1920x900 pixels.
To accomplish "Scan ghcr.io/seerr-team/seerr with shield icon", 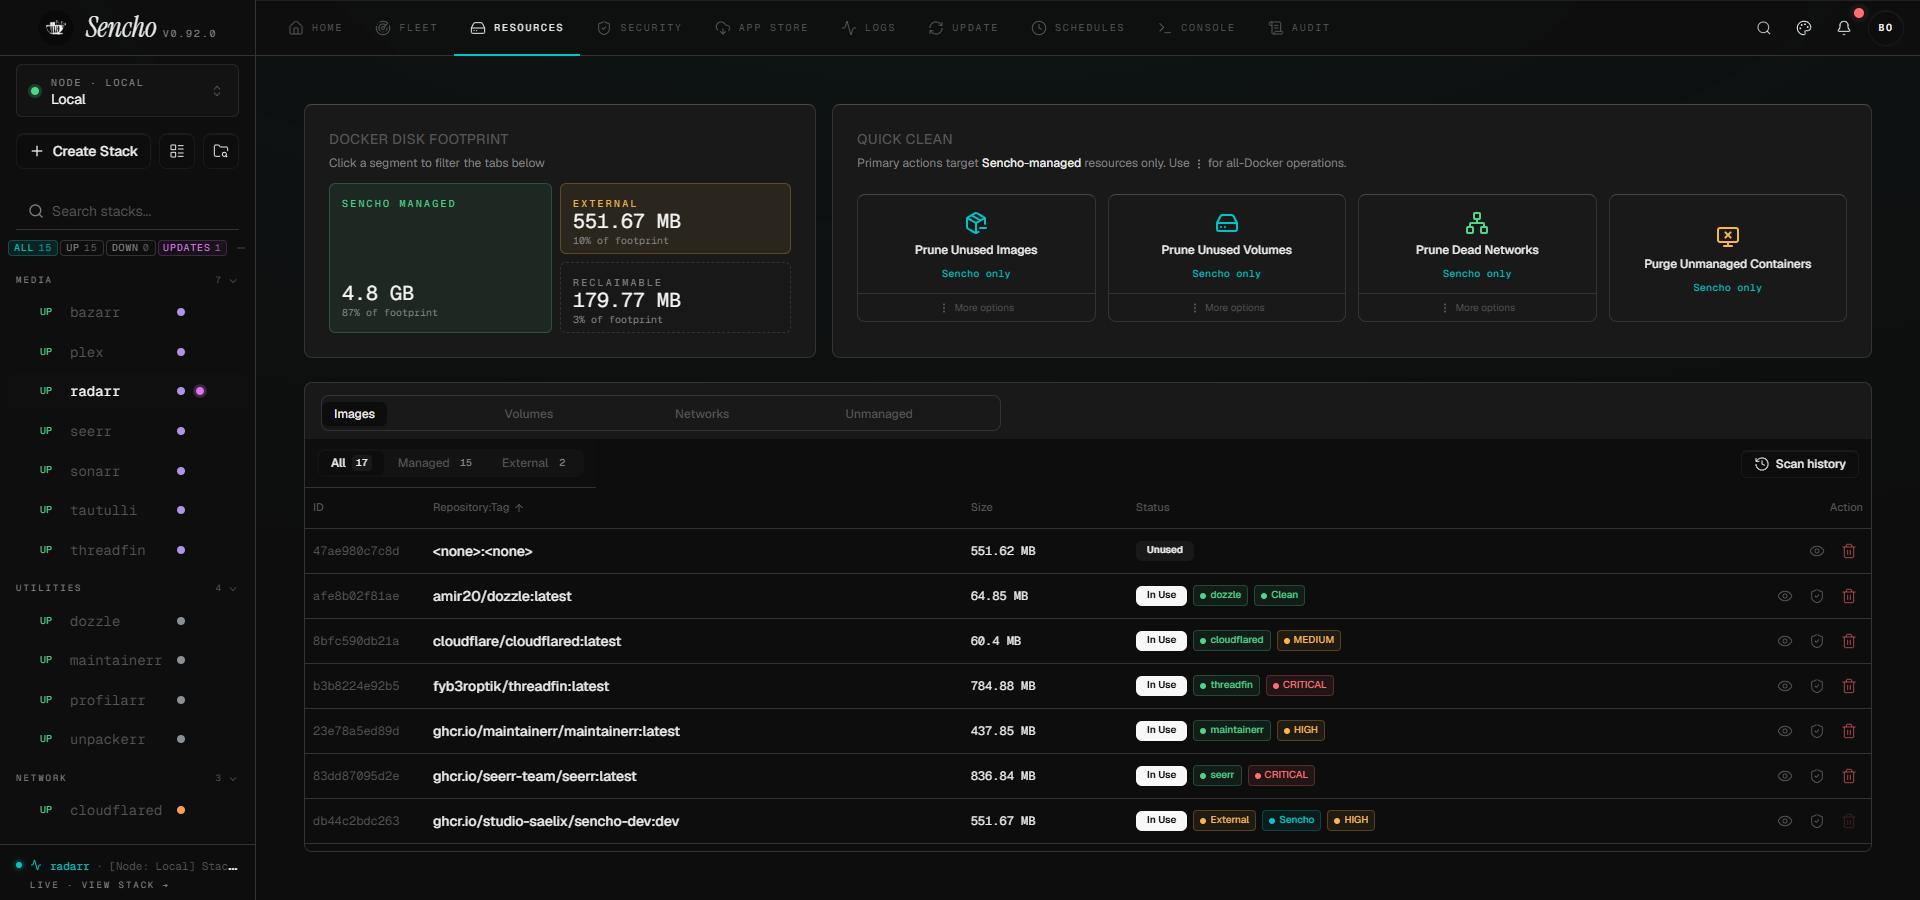I will point(1817,776).
